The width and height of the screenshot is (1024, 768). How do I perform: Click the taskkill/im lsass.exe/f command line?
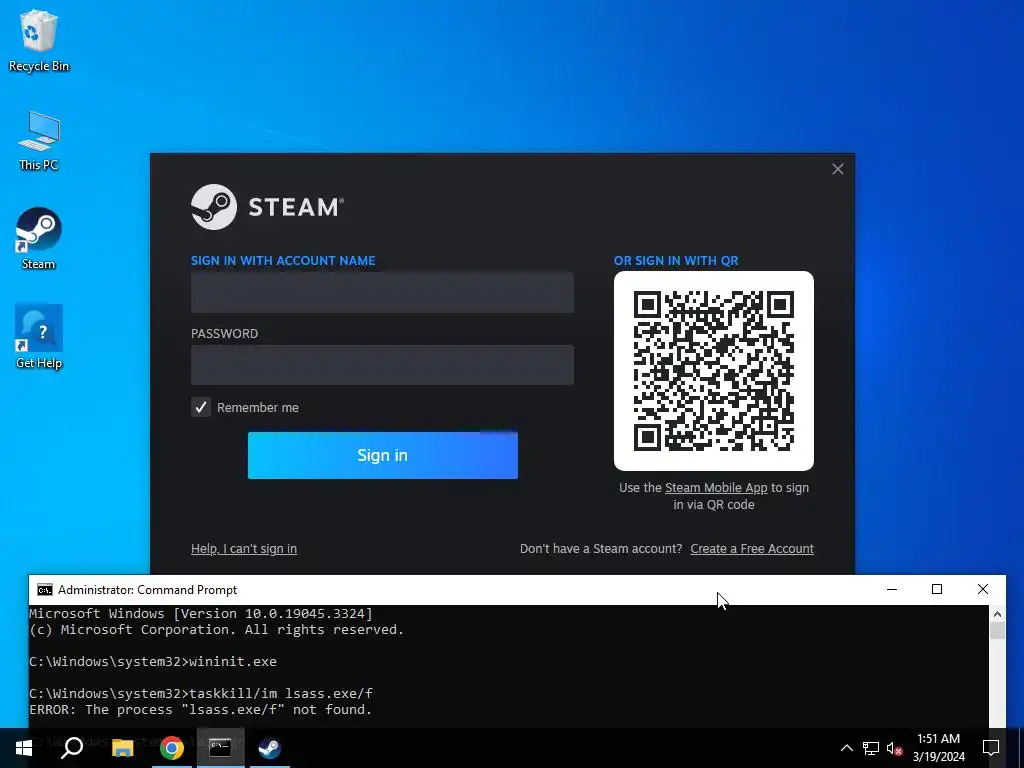pyautogui.click(x=201, y=694)
